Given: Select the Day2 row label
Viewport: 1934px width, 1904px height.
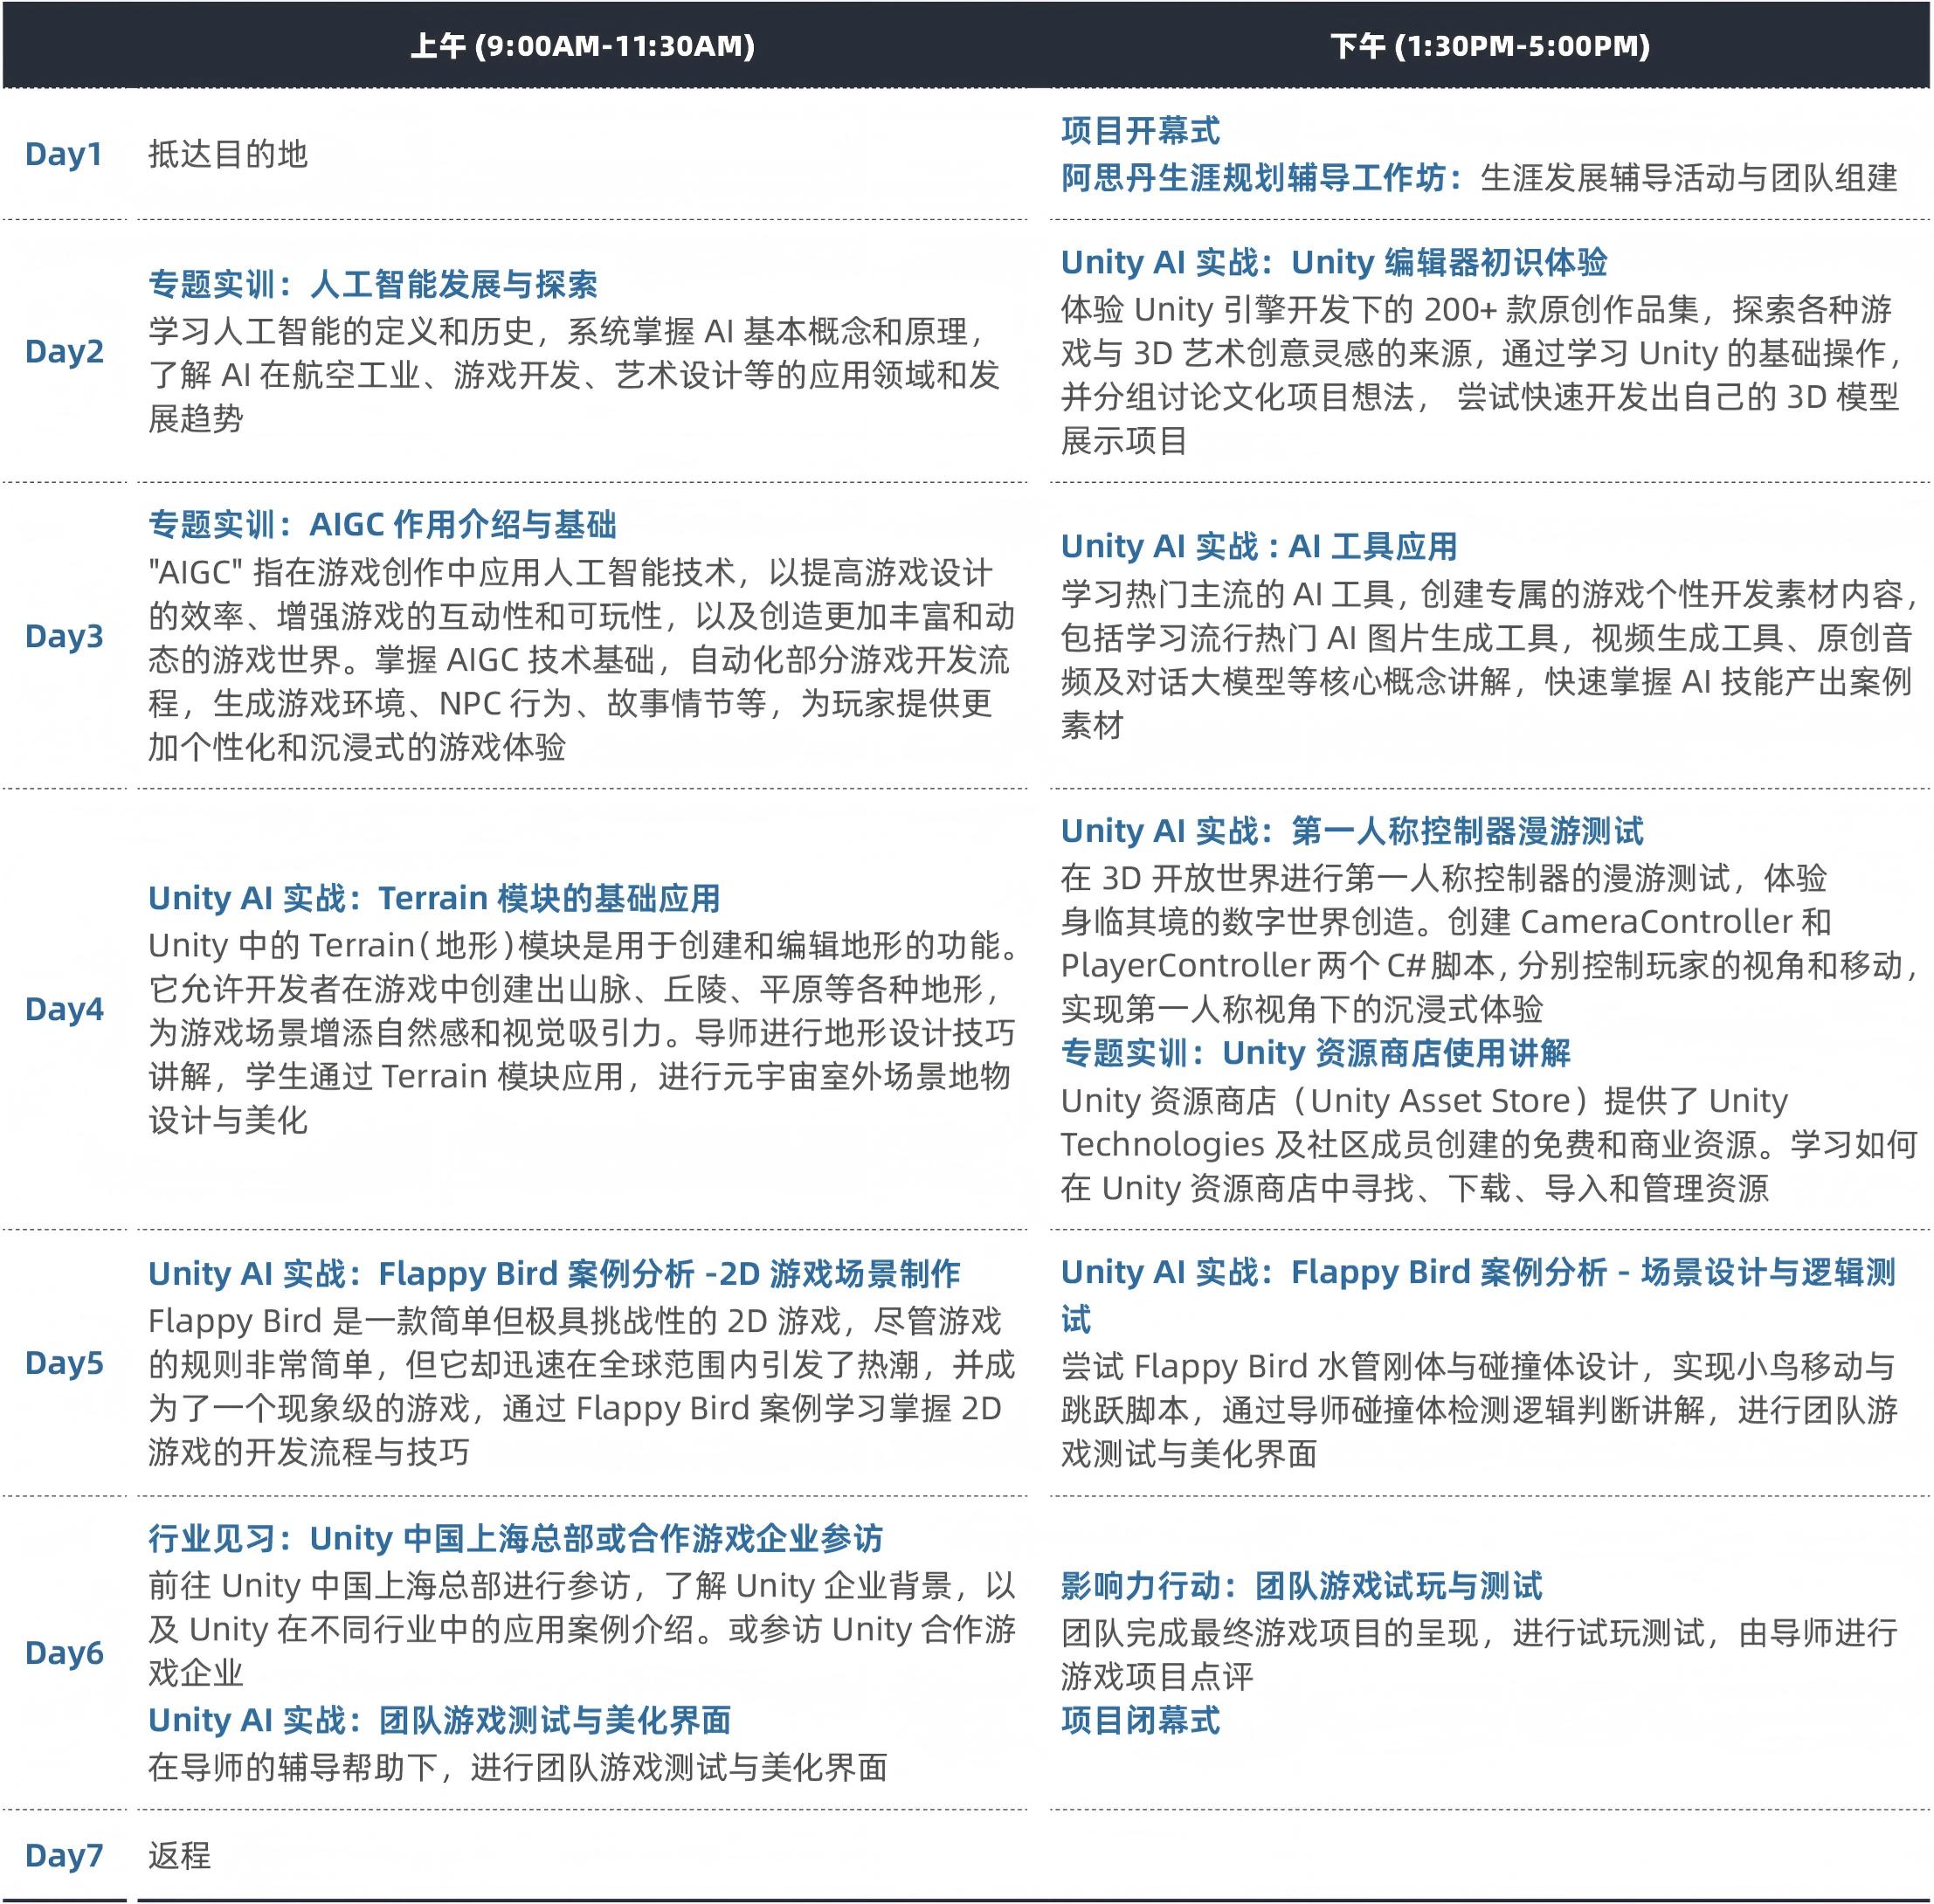Looking at the screenshot, I should (x=64, y=351).
